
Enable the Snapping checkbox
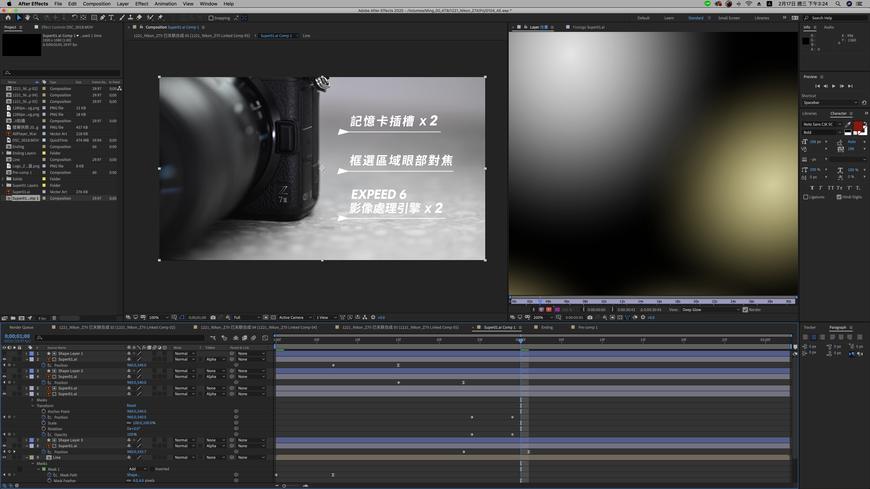[x=211, y=18]
